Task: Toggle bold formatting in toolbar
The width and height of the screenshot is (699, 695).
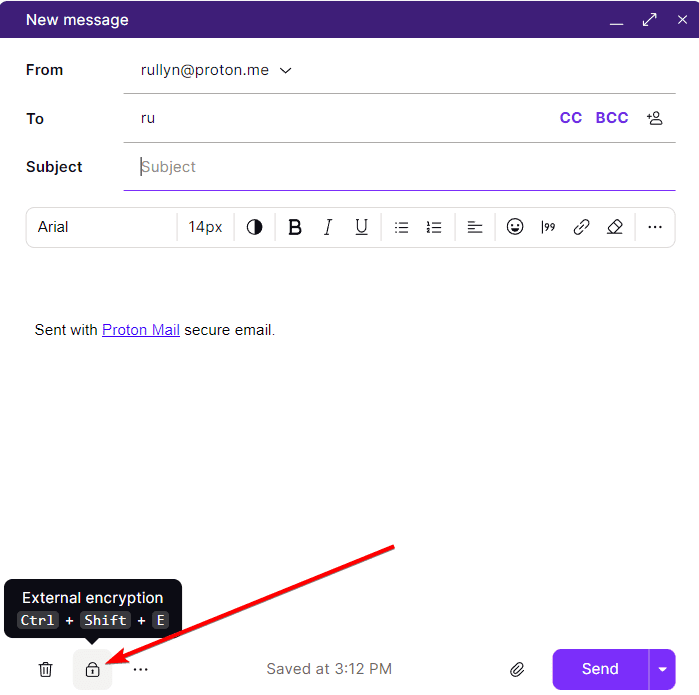Action: click(295, 227)
